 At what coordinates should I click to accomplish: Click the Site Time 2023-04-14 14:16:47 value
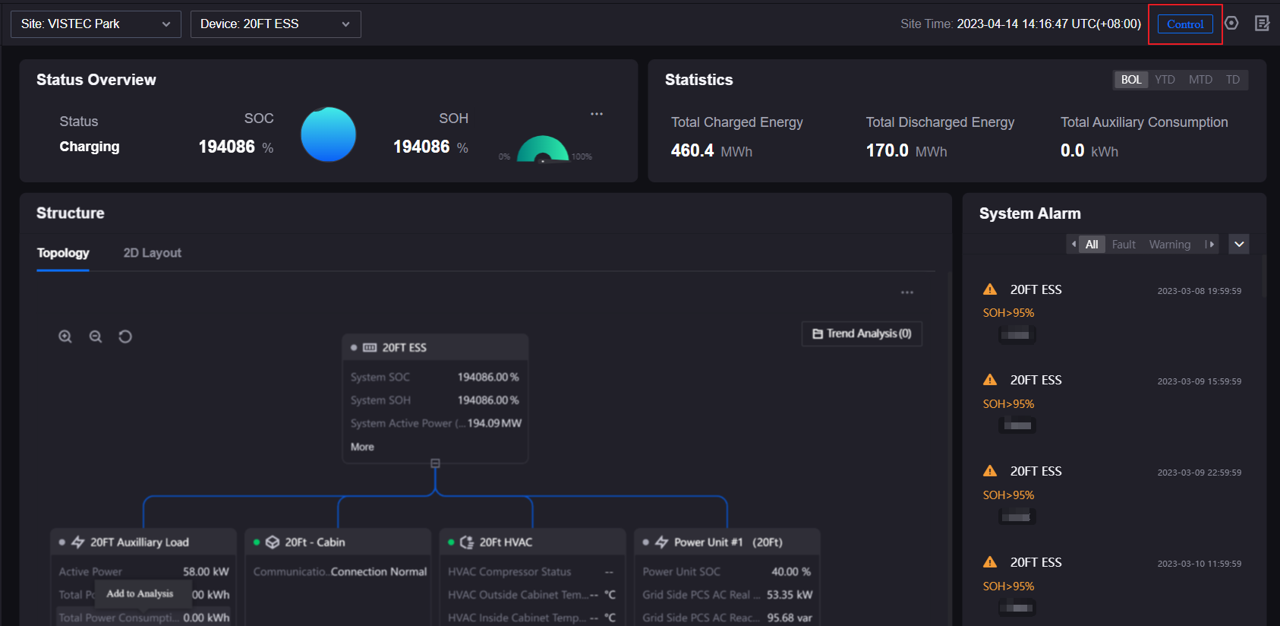tap(1049, 24)
